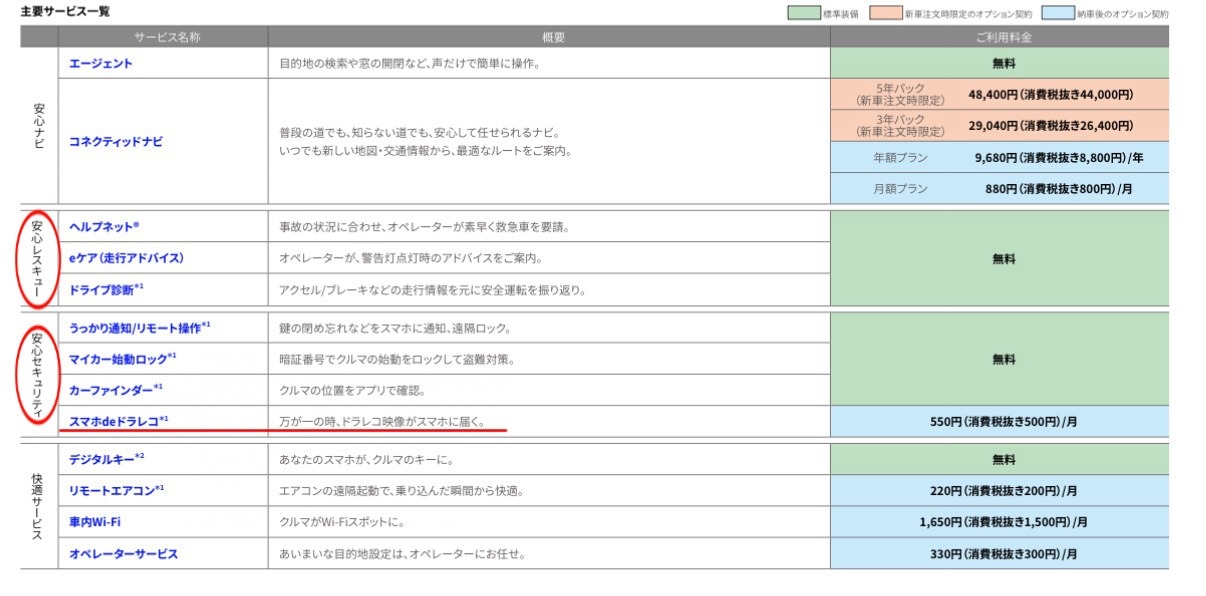Open the ヘルプネット service link

(x=103, y=227)
